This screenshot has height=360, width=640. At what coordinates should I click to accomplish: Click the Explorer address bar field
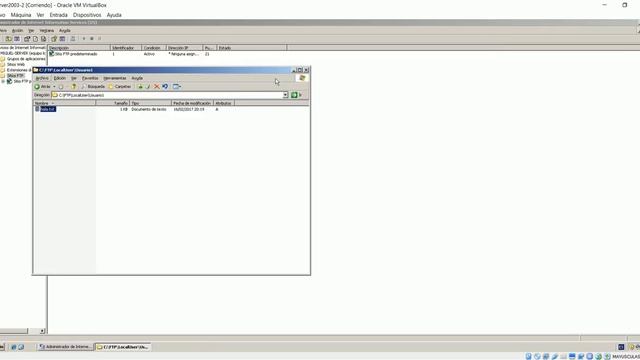point(167,95)
